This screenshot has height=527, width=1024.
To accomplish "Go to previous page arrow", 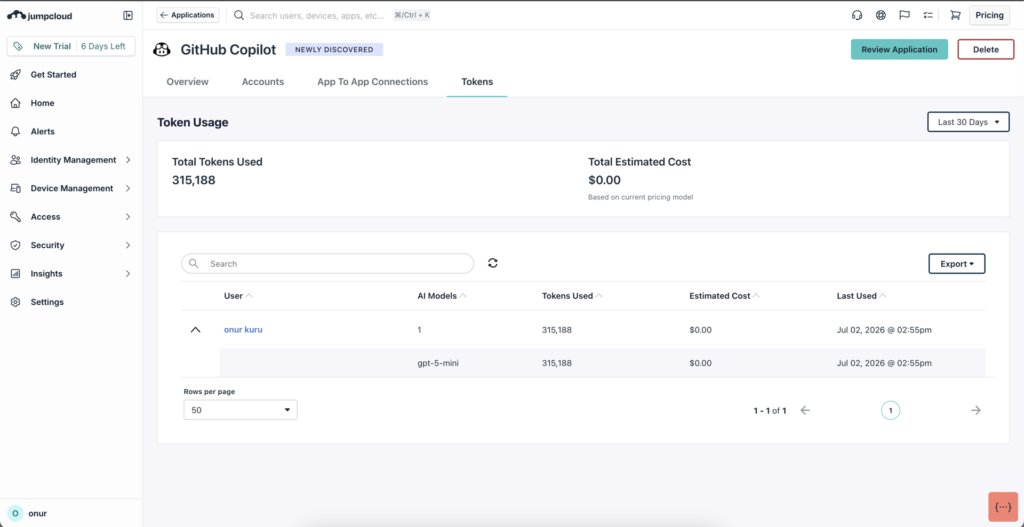I will click(x=805, y=410).
